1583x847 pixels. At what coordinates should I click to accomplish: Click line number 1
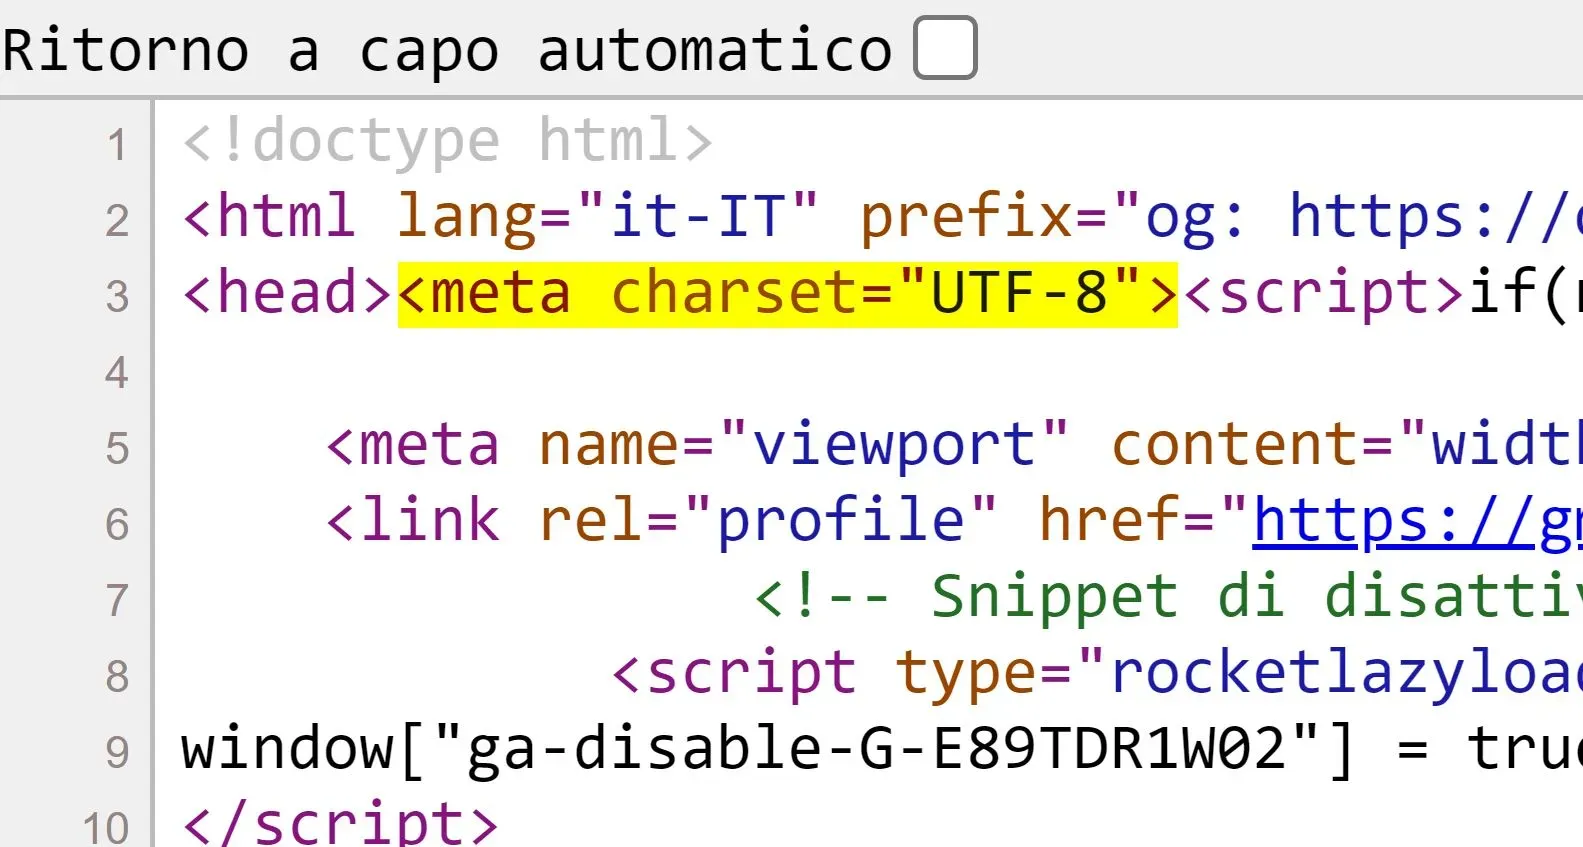pyautogui.click(x=117, y=144)
